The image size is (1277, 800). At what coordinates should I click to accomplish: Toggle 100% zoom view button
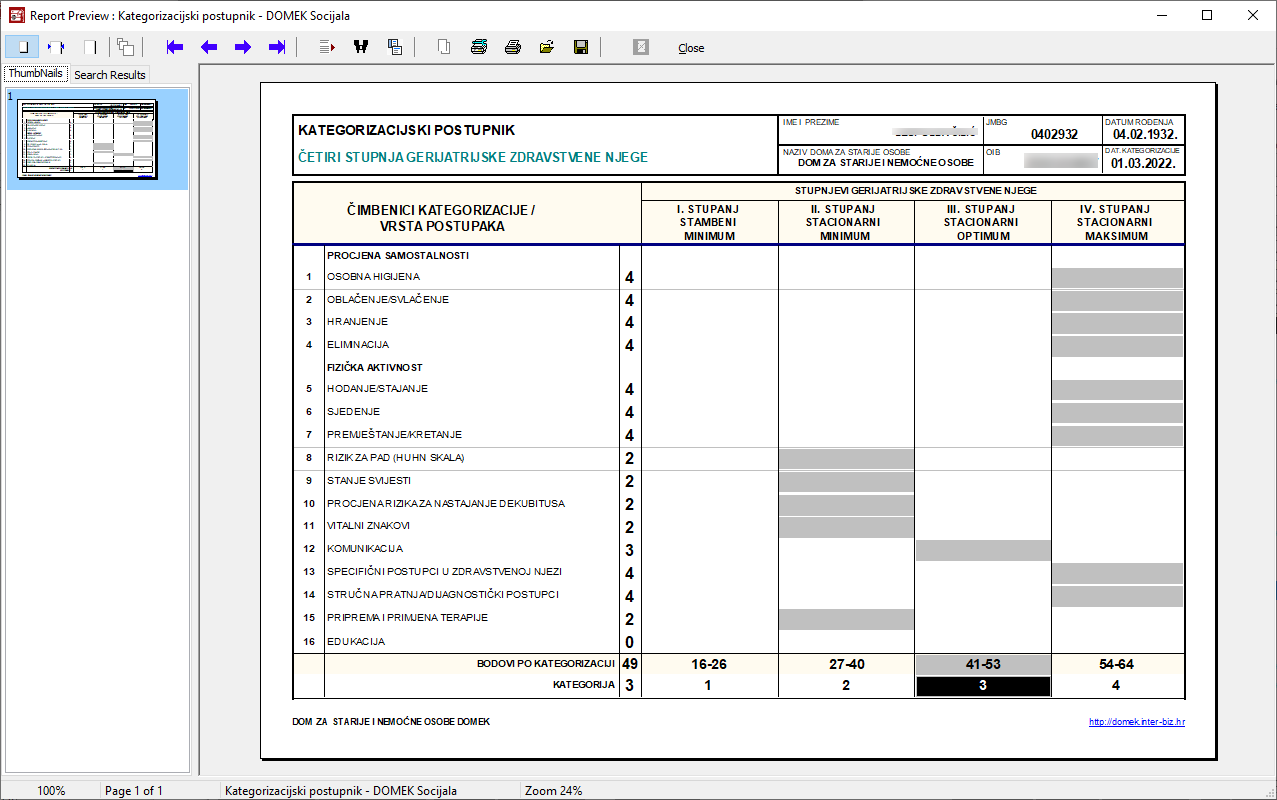click(x=90, y=47)
